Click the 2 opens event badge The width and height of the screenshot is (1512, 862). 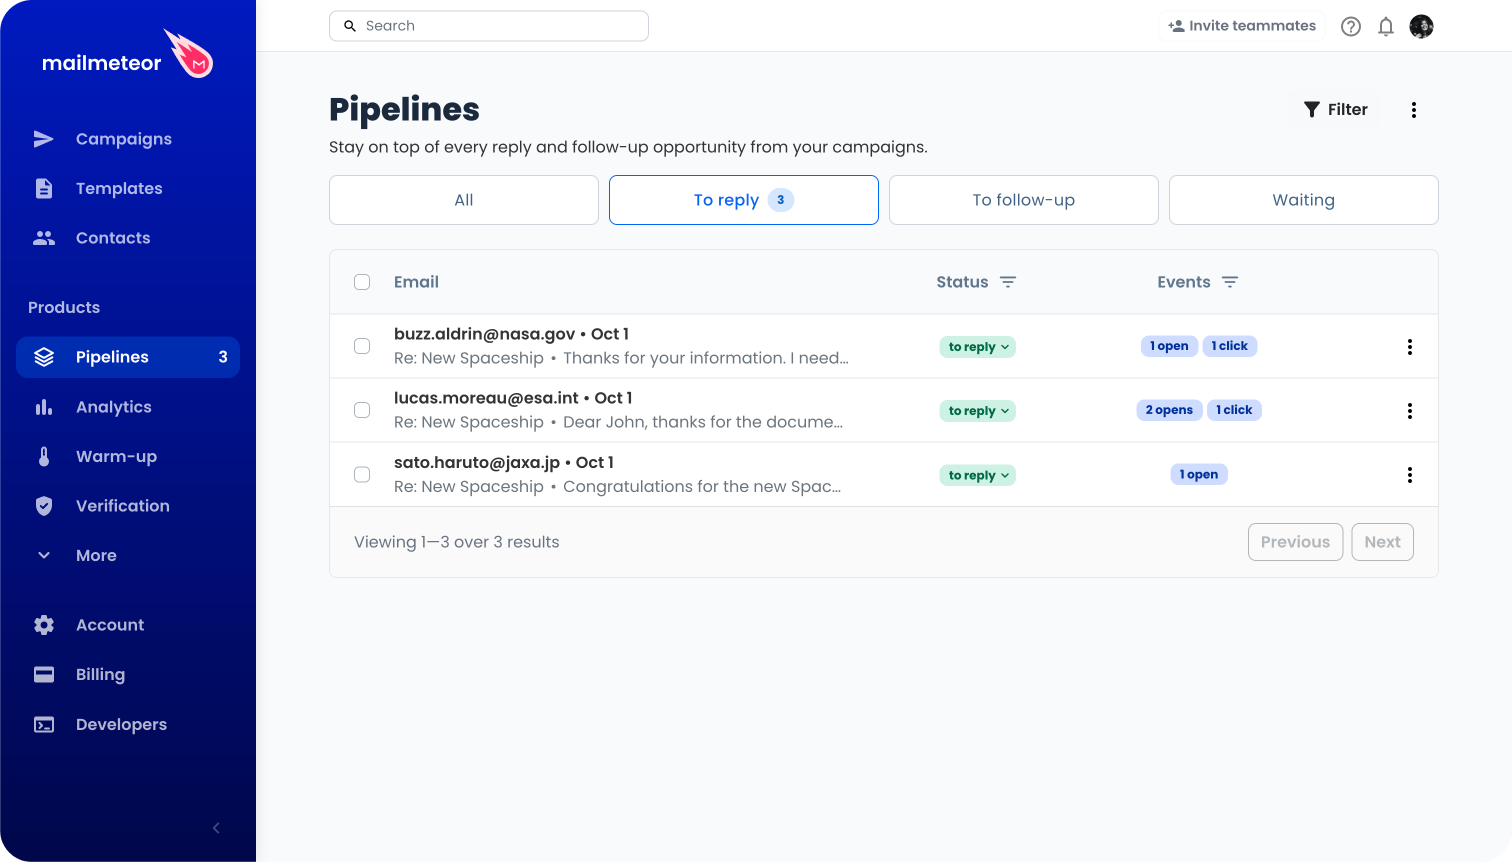(x=1170, y=410)
